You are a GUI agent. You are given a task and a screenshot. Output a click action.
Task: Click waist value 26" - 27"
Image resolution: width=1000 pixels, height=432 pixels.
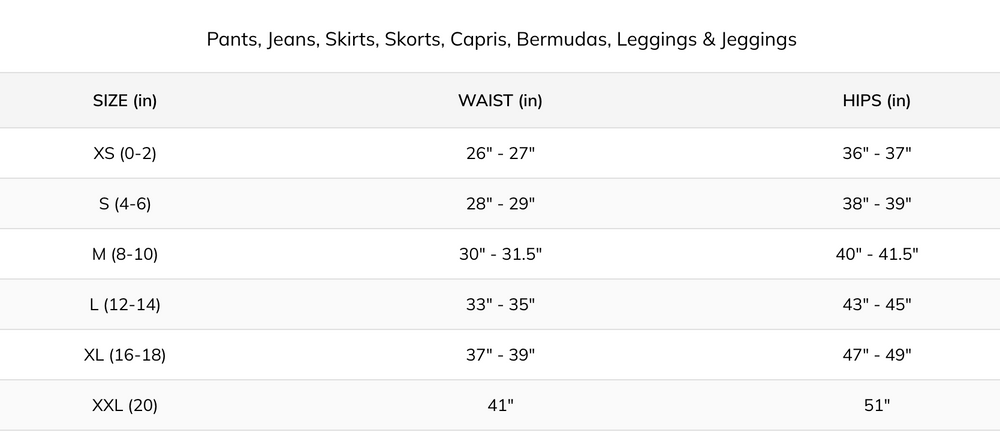[x=500, y=153]
